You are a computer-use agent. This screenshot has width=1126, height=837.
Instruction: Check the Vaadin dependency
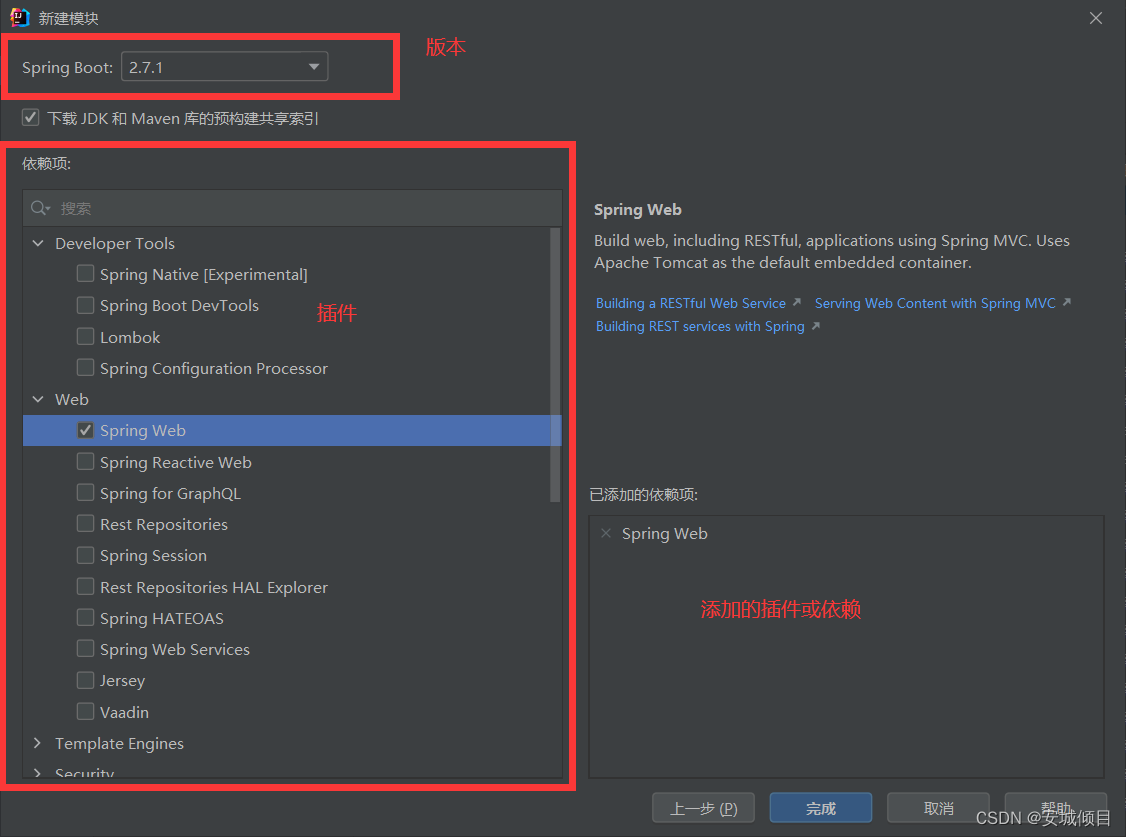click(85, 711)
